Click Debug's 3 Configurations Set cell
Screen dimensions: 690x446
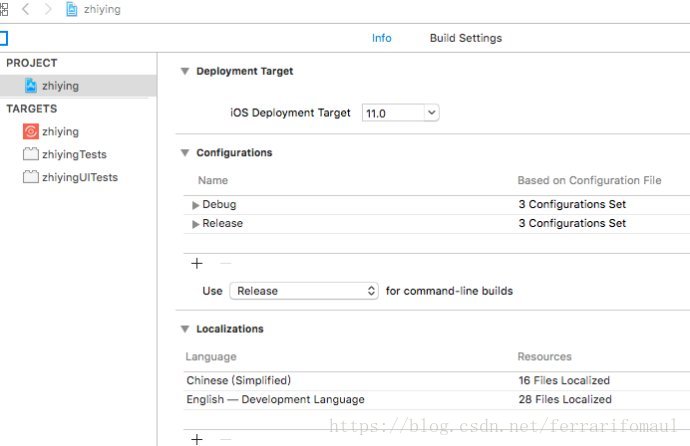coord(572,204)
